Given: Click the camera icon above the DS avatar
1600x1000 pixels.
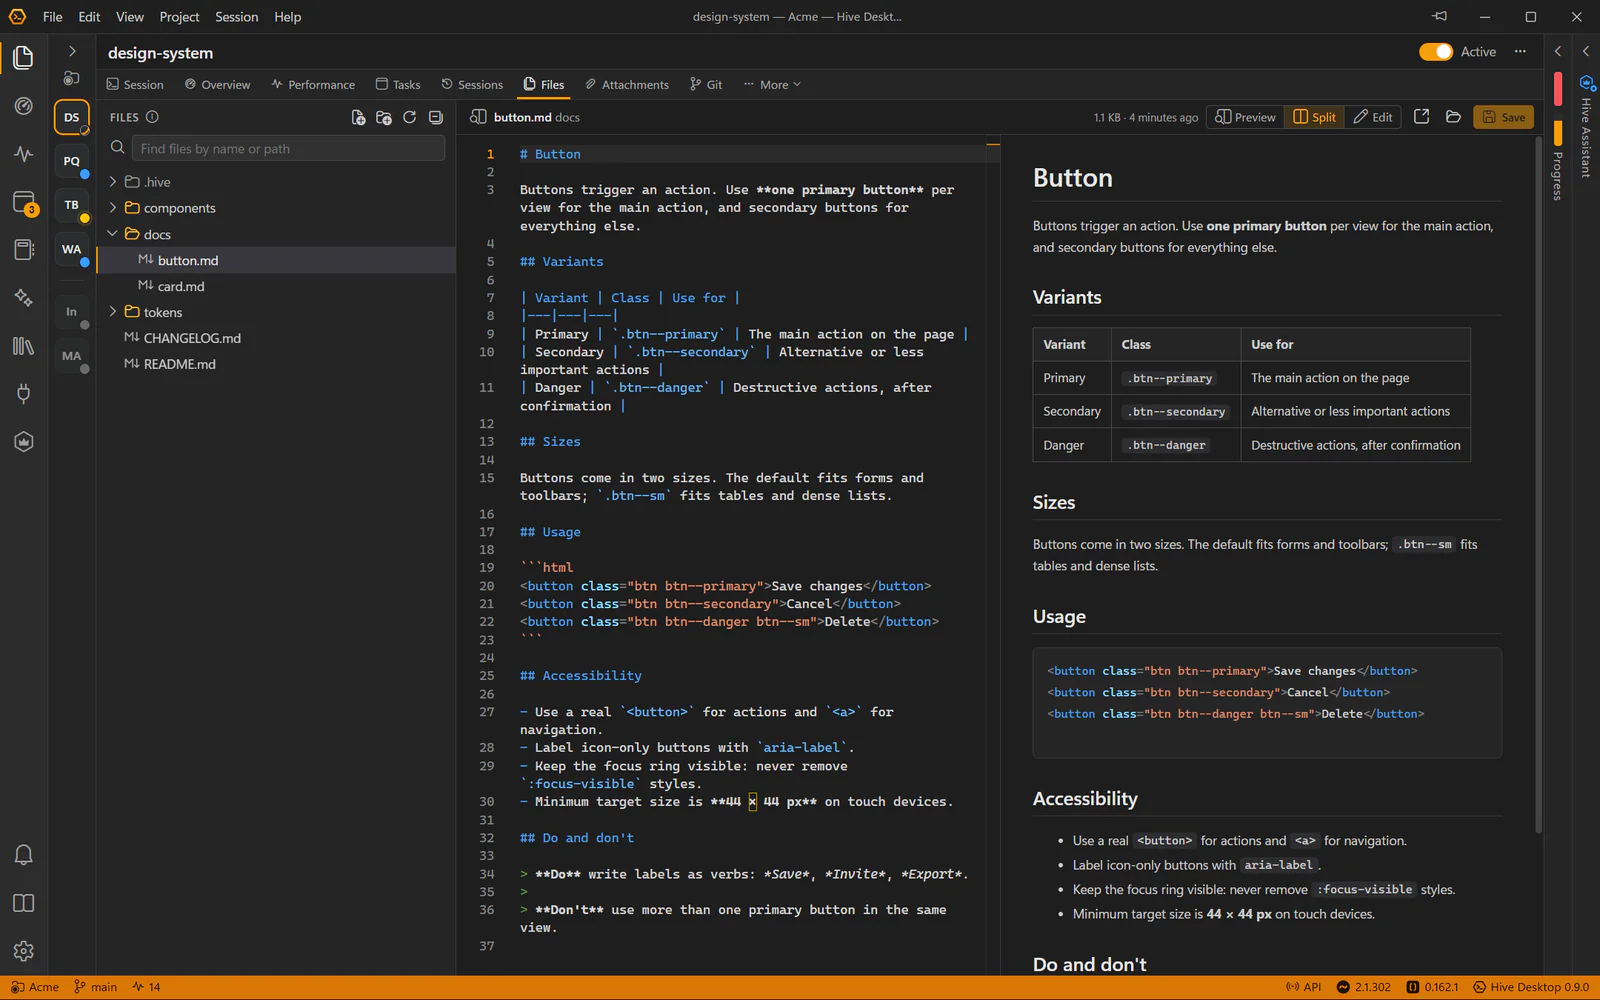Looking at the screenshot, I should (x=71, y=78).
